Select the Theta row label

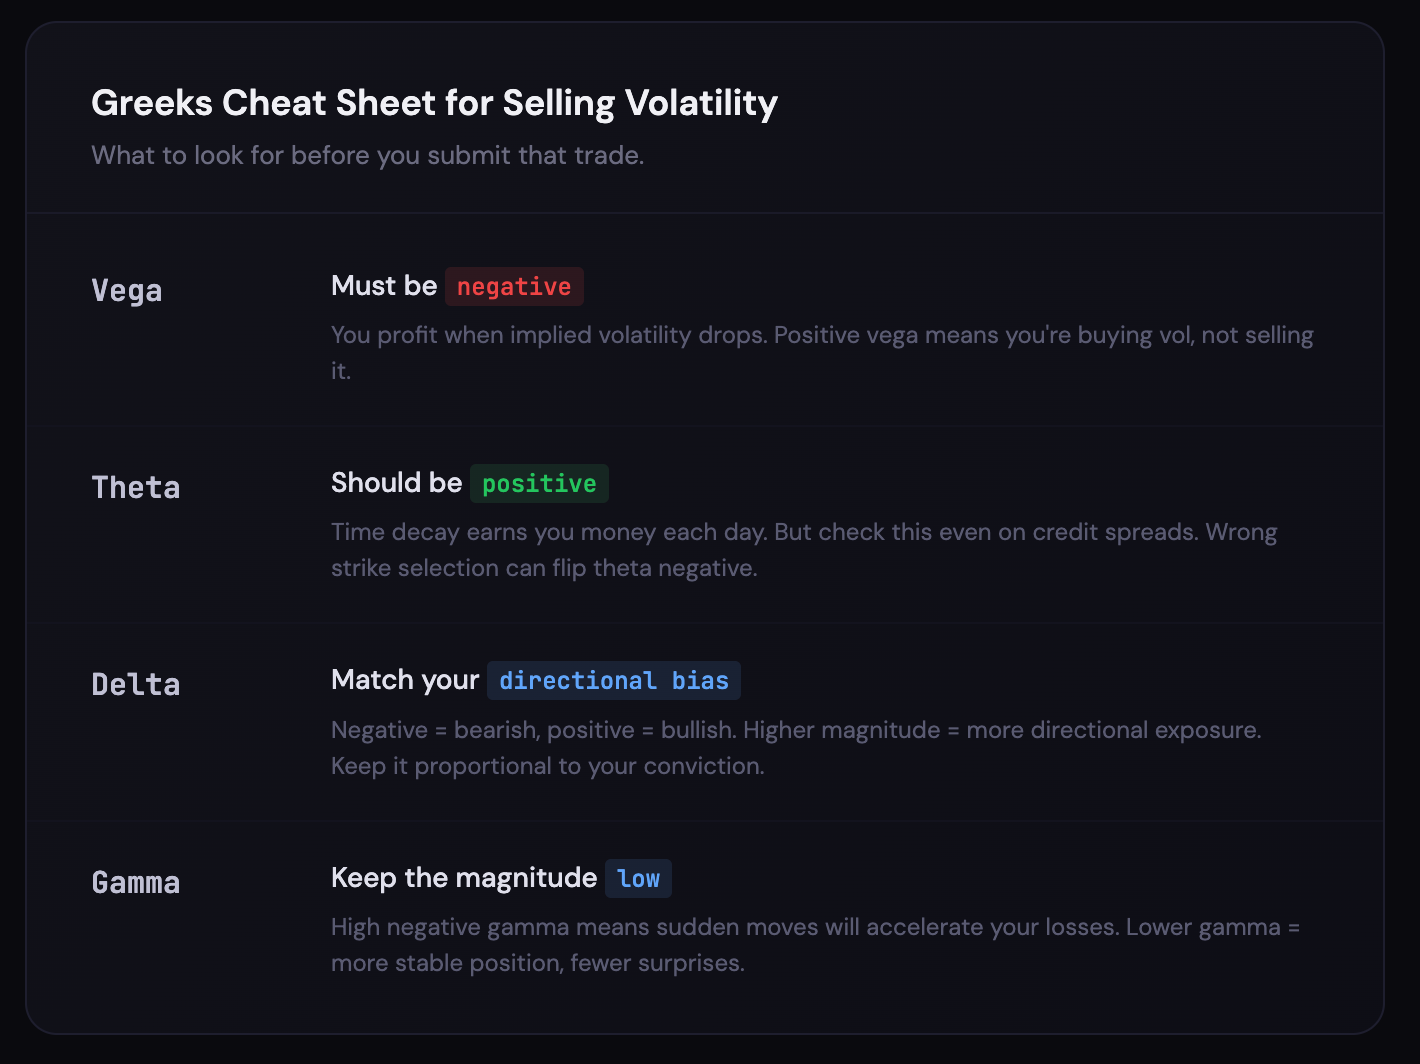point(136,488)
